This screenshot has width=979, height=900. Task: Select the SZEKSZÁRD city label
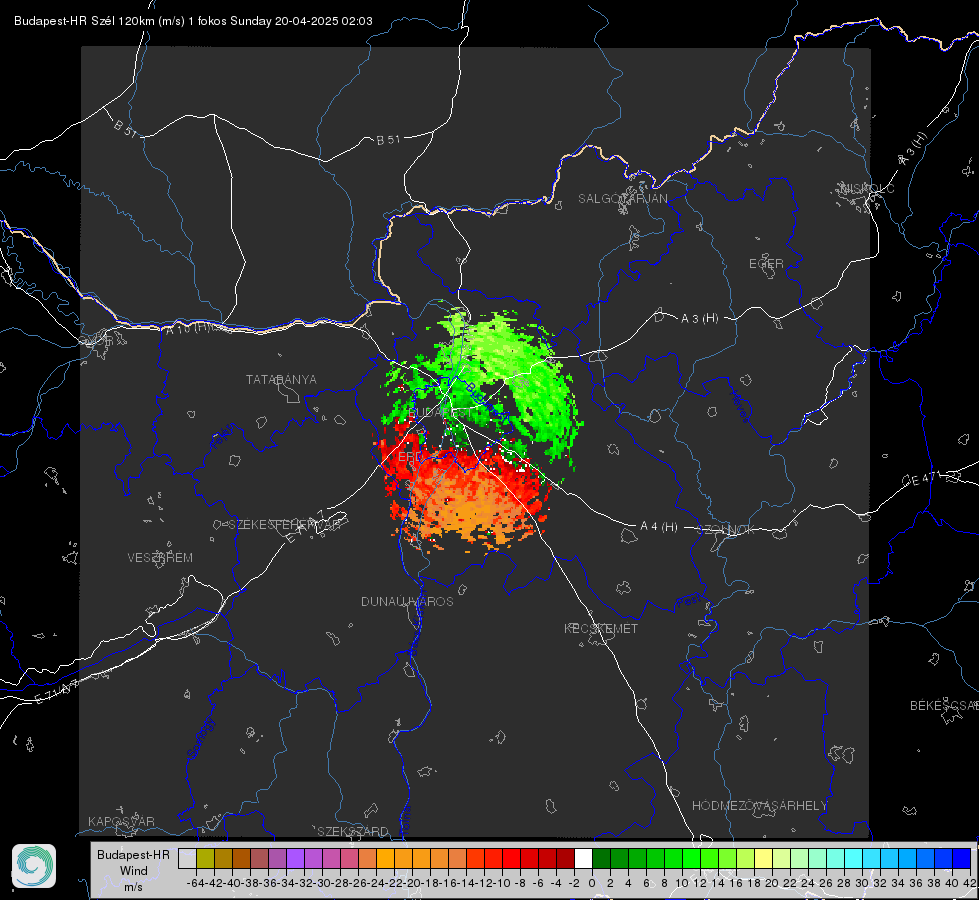point(353,831)
